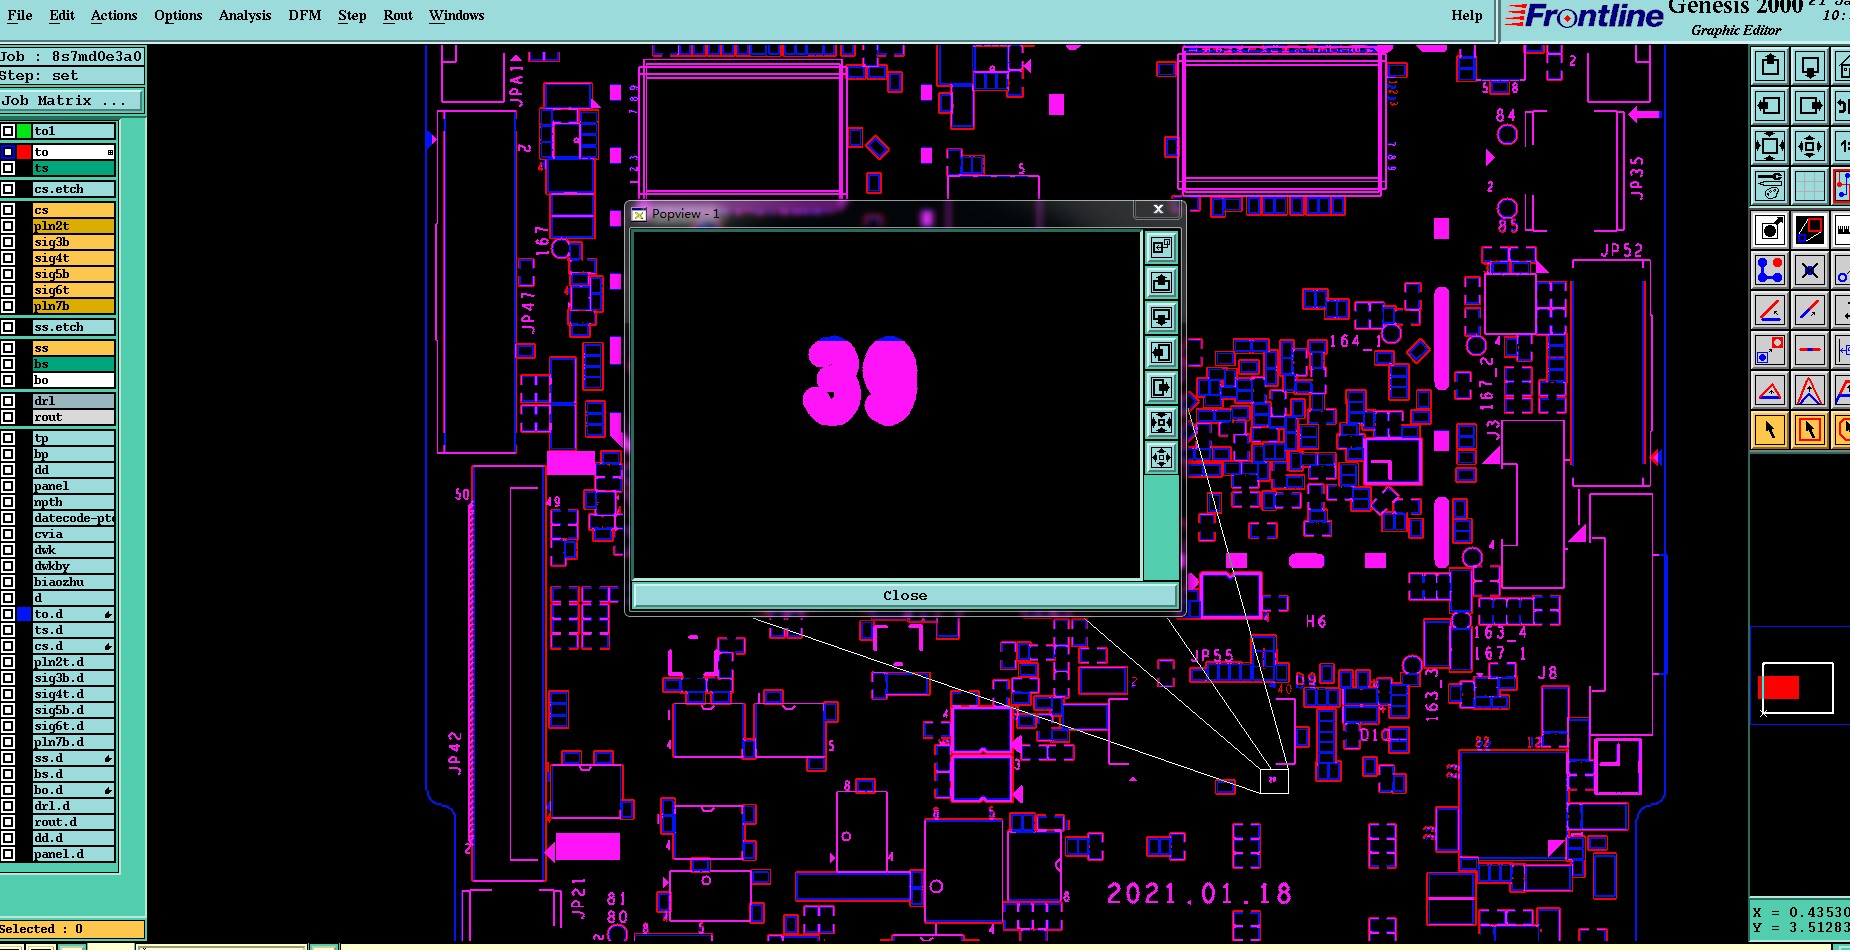Click the Popview pan down icon
Viewport: 1850px width, 950px height.
point(1161,317)
